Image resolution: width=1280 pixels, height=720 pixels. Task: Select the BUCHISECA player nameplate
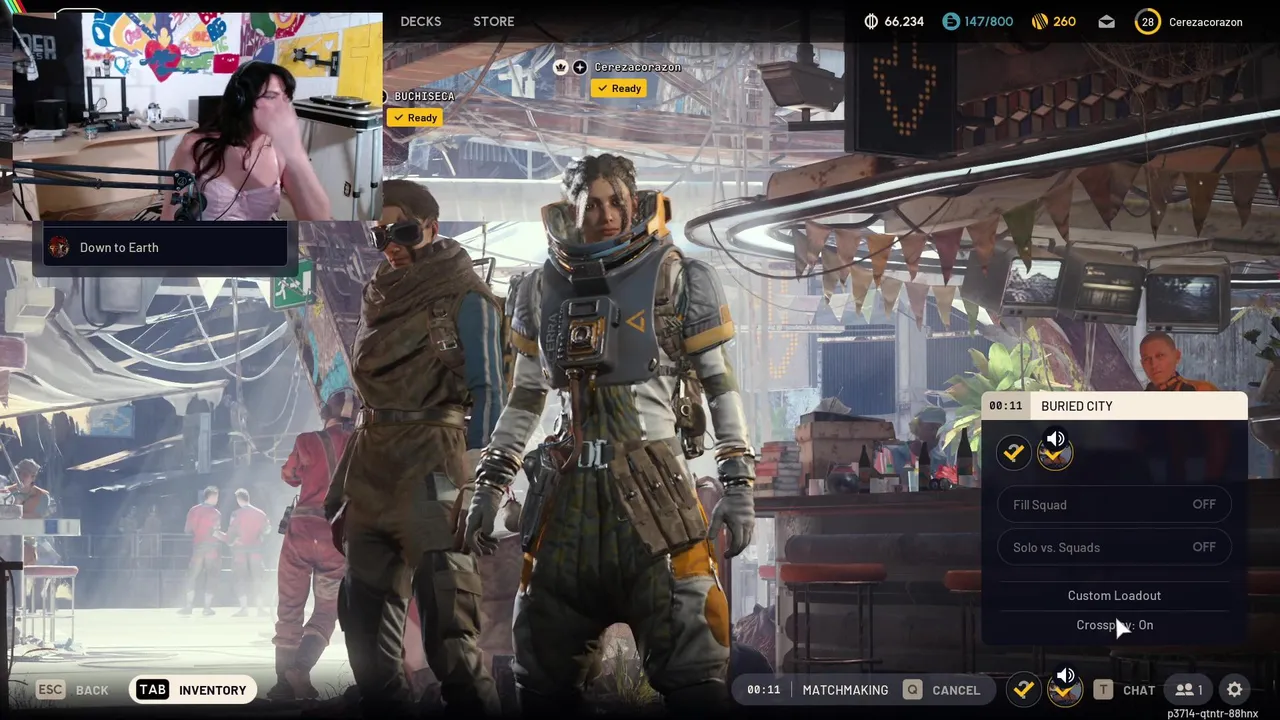click(x=424, y=96)
